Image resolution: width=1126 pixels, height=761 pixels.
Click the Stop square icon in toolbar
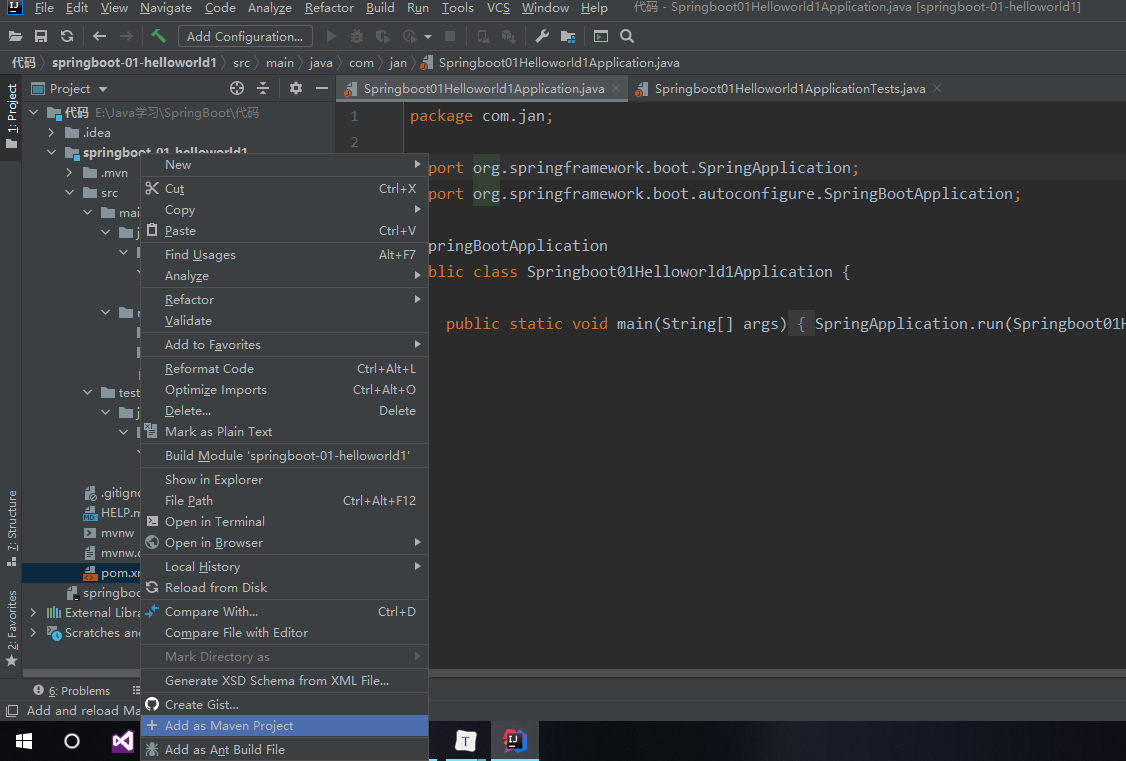click(450, 37)
